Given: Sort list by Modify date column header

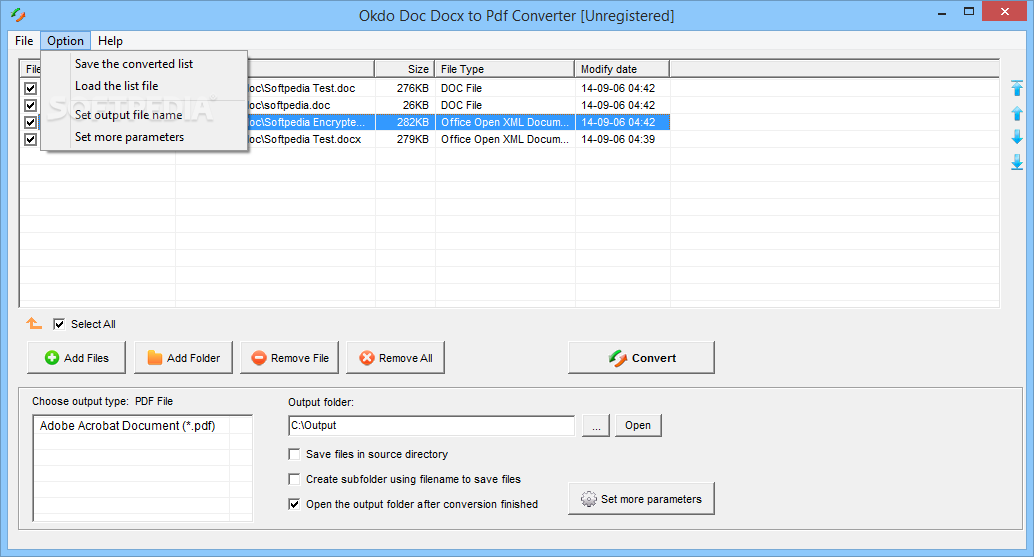Looking at the screenshot, I should pyautogui.click(x=622, y=69).
